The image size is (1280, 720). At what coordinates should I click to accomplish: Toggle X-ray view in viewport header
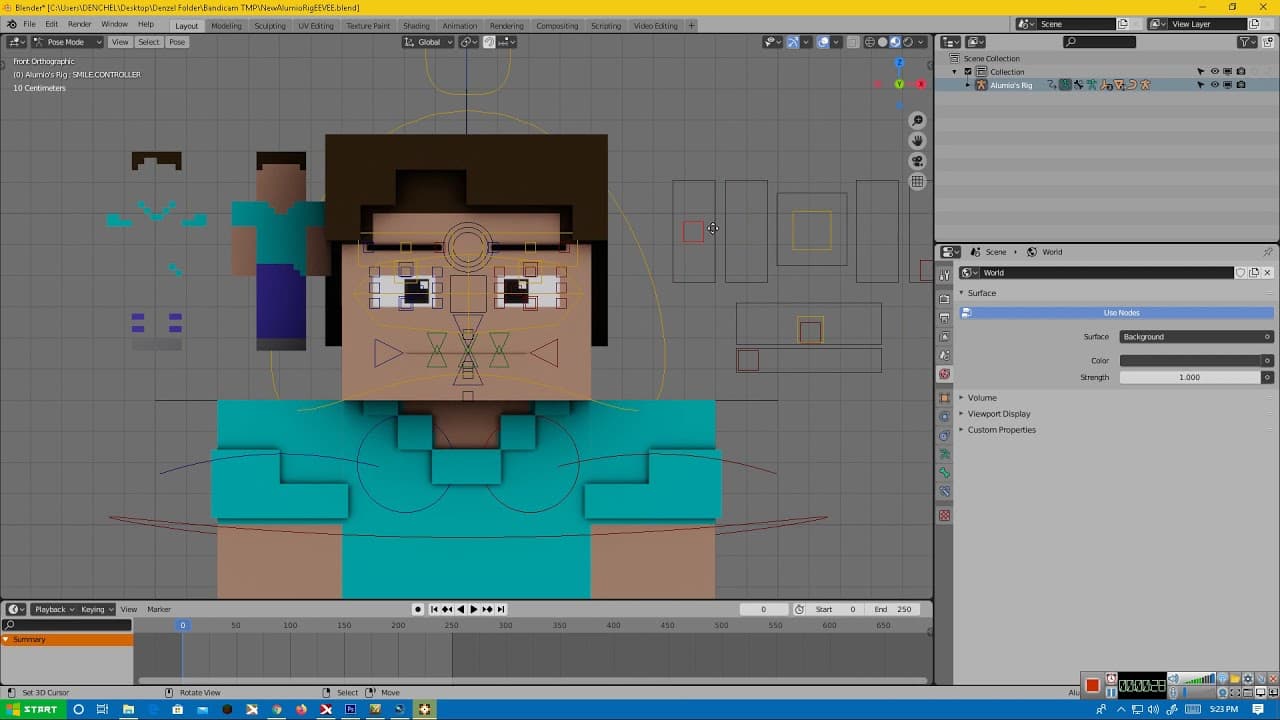(853, 42)
